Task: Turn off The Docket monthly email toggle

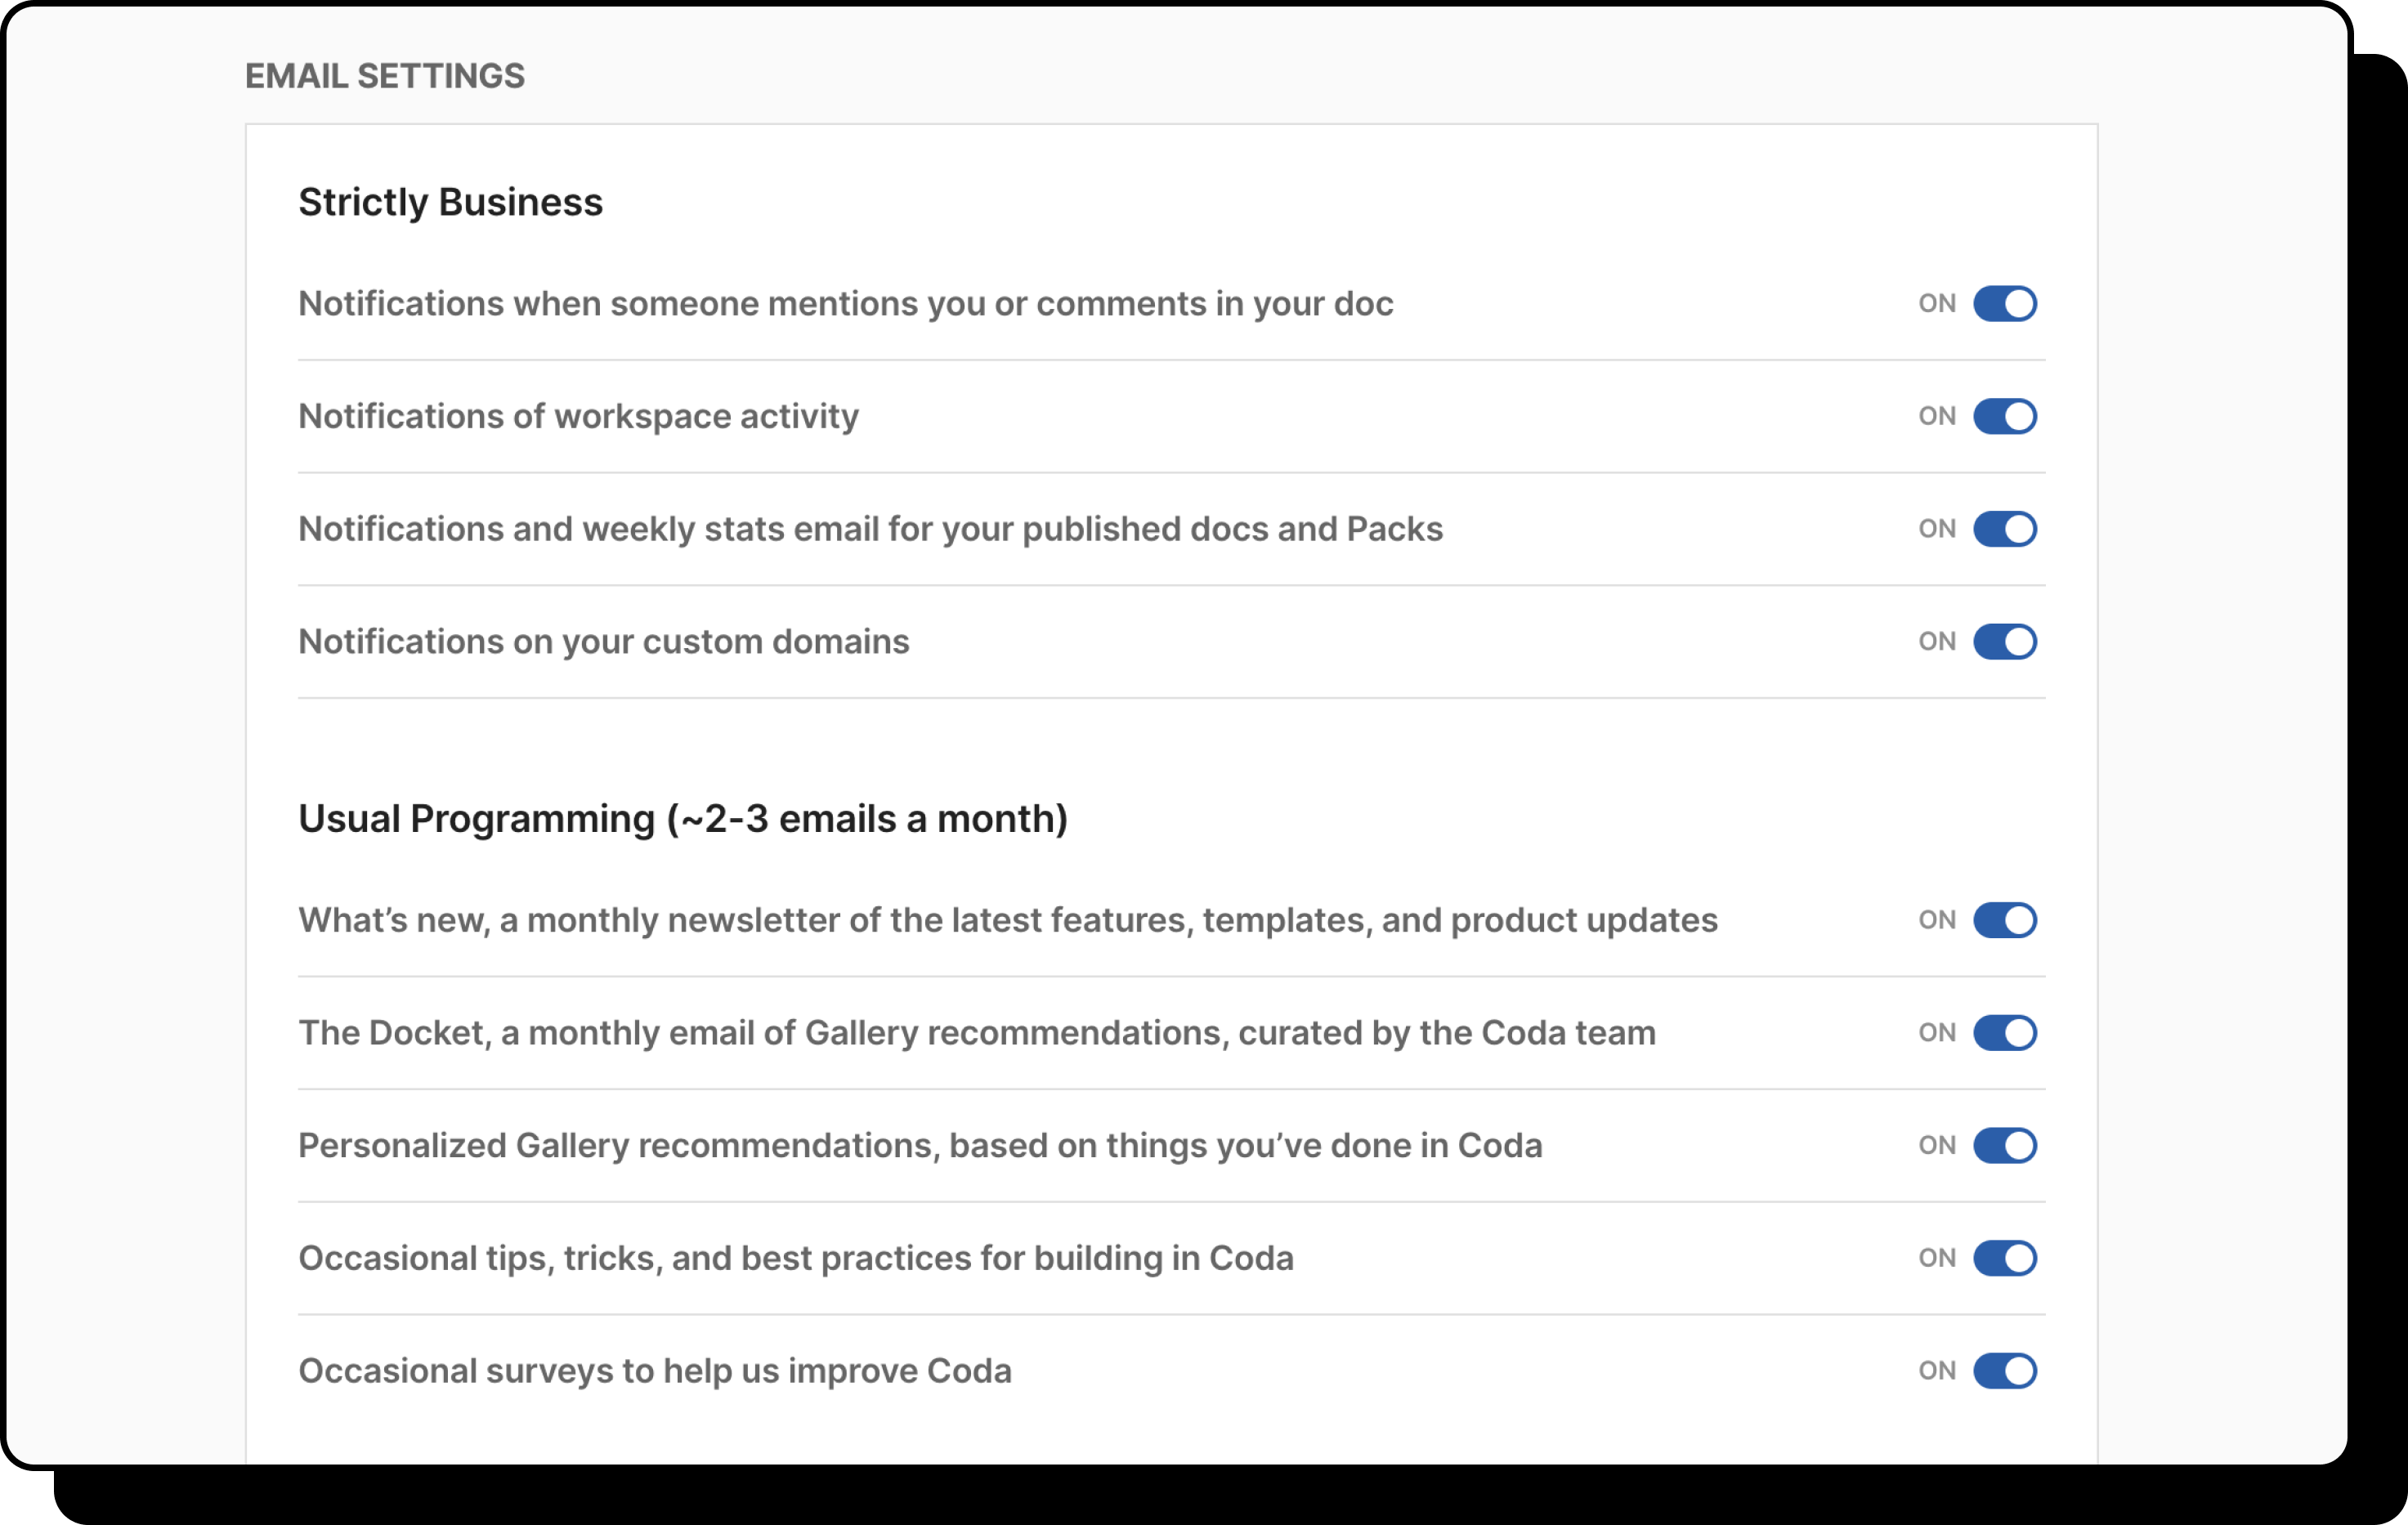Action: (x=2004, y=1032)
